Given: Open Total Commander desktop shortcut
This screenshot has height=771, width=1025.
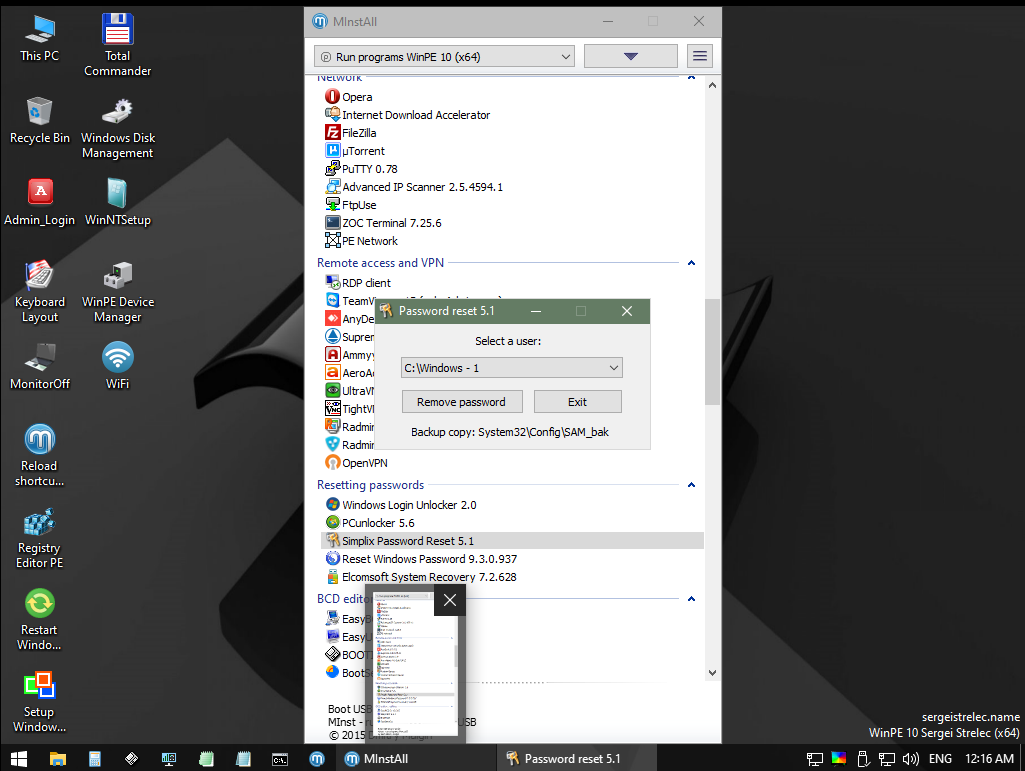Looking at the screenshot, I should (x=118, y=45).
